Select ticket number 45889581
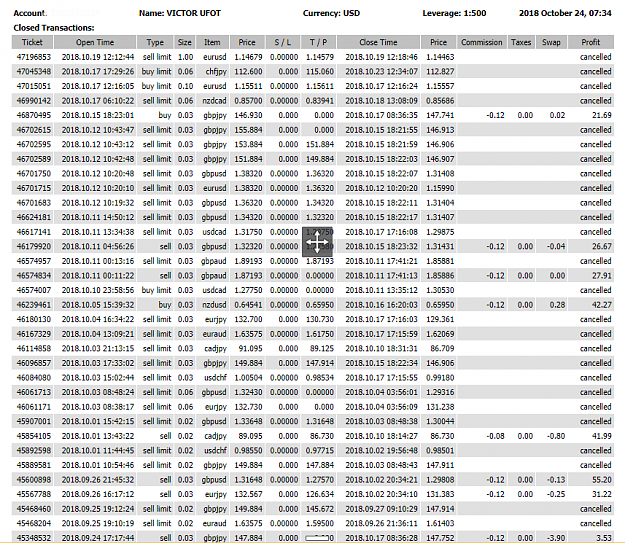The image size is (625, 543). pyautogui.click(x=34, y=465)
